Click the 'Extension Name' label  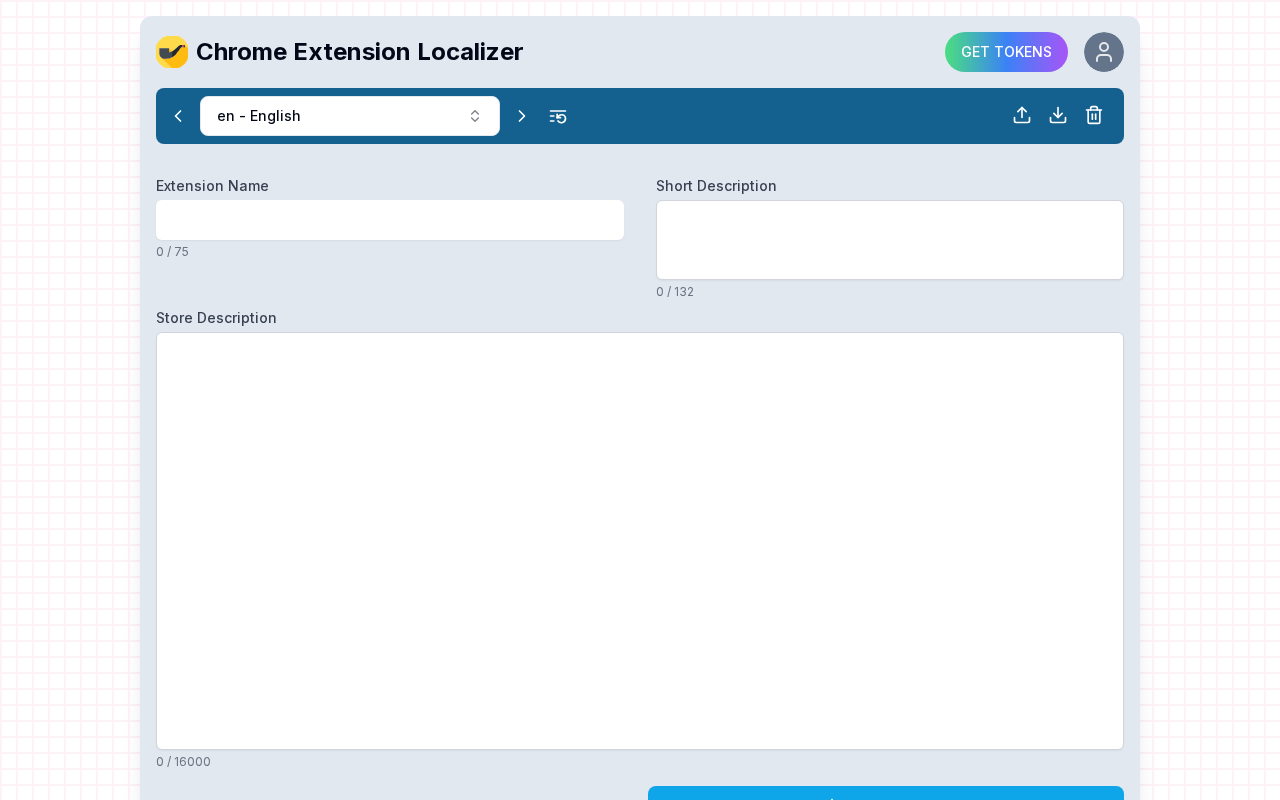pos(212,186)
